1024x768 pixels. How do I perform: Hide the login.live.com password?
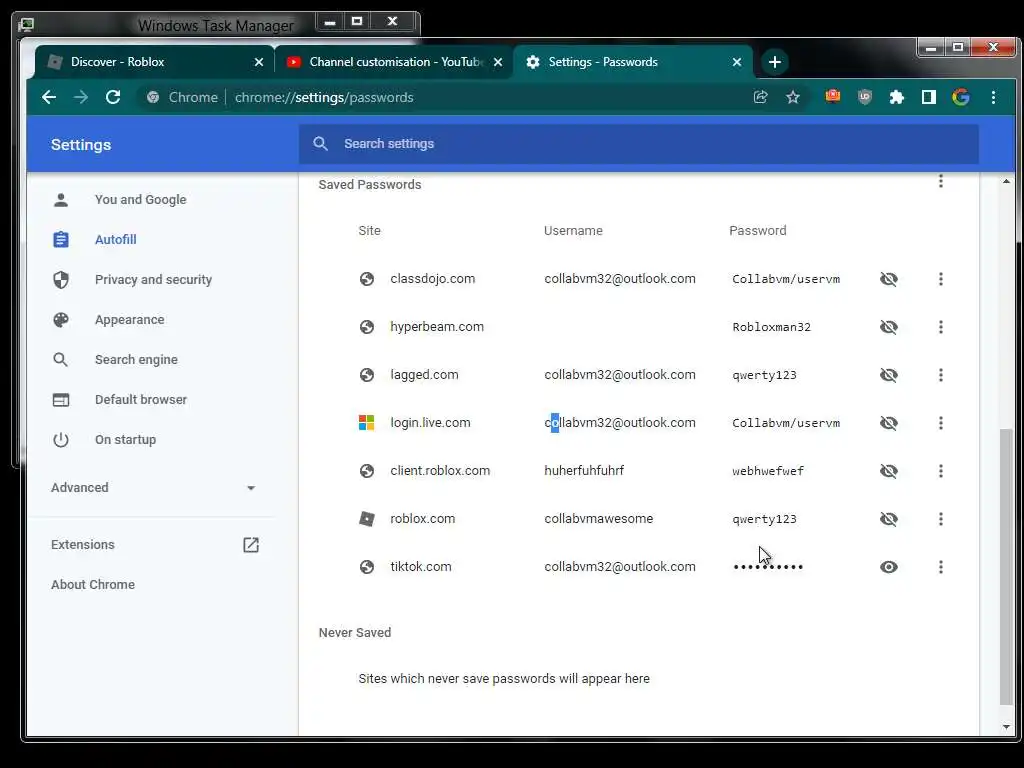tap(888, 423)
